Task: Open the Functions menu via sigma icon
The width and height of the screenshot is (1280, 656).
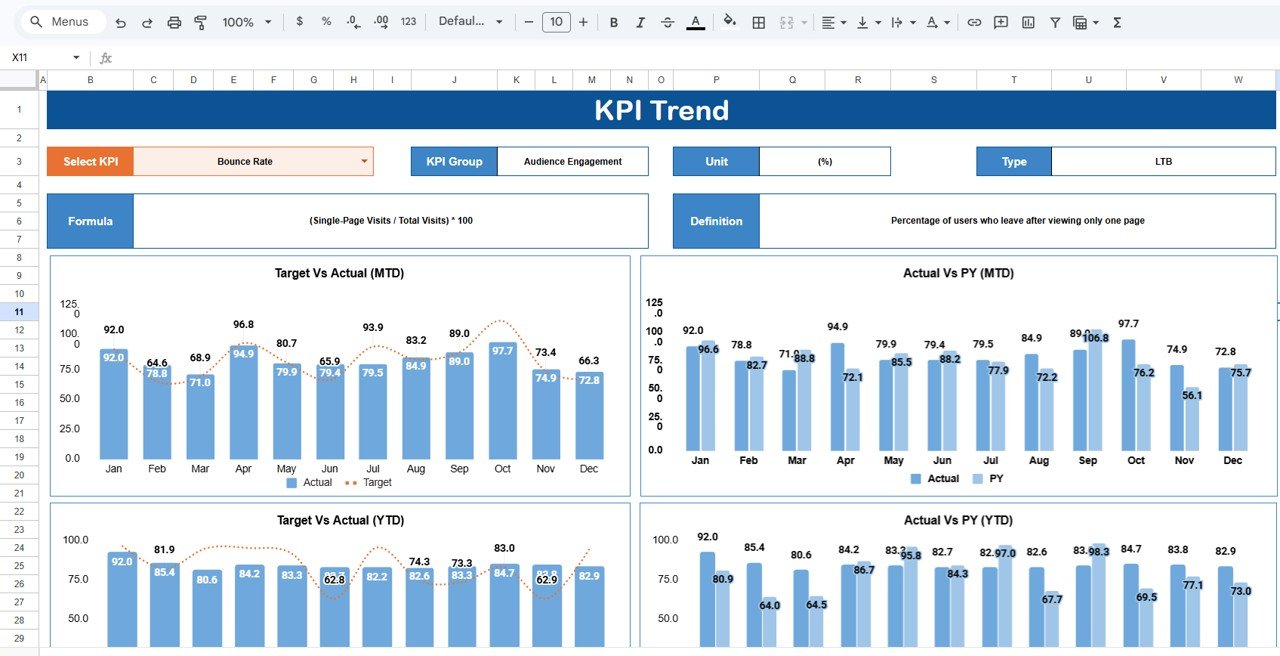Action: [x=1115, y=21]
